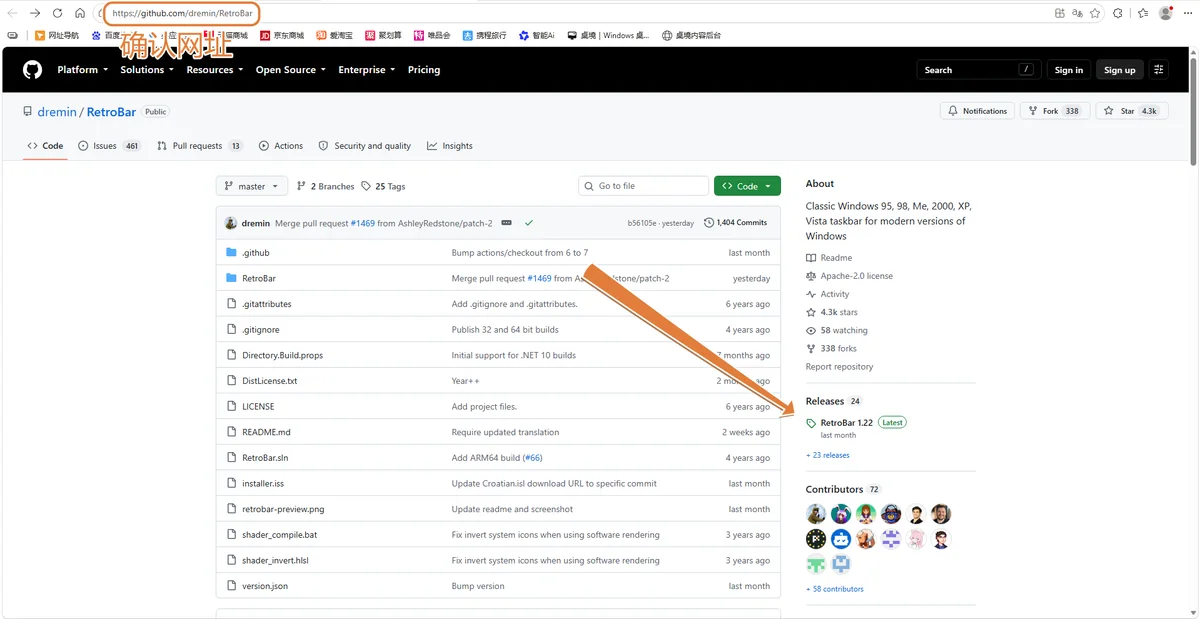Open the dremin owner link
This screenshot has width=1200, height=619.
[x=57, y=112]
